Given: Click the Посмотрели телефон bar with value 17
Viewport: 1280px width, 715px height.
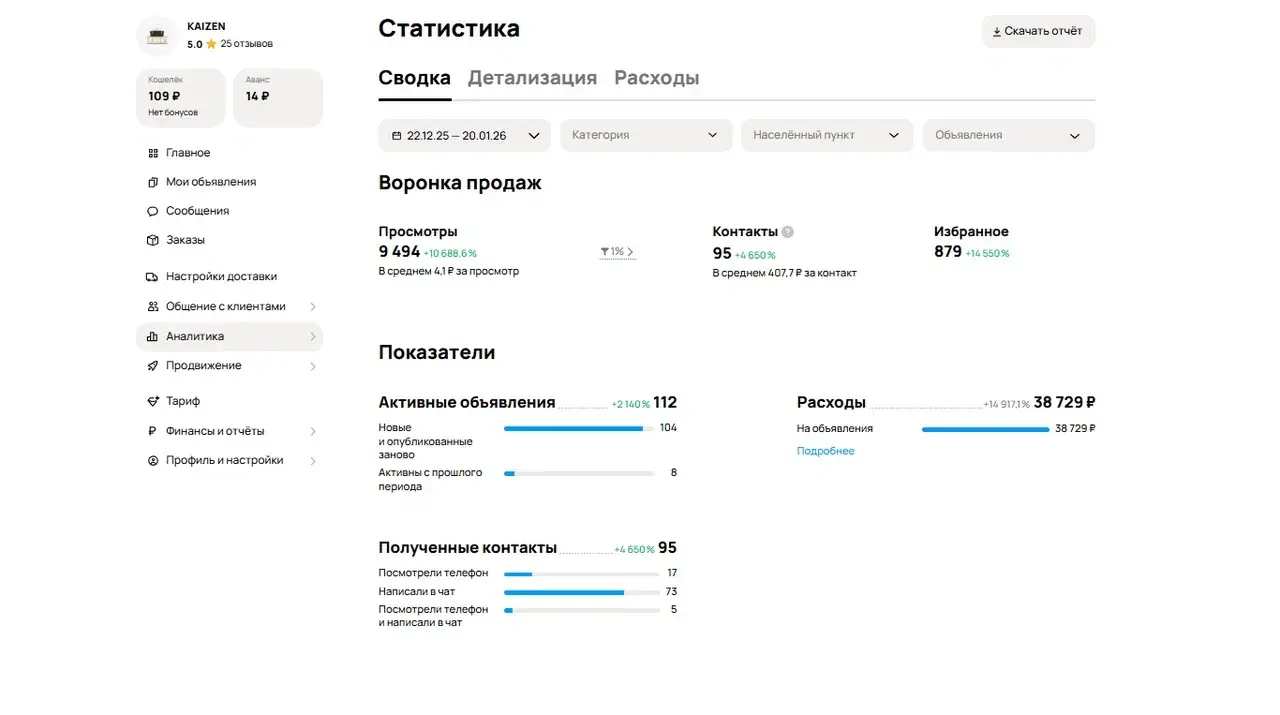Looking at the screenshot, I should coord(582,574).
